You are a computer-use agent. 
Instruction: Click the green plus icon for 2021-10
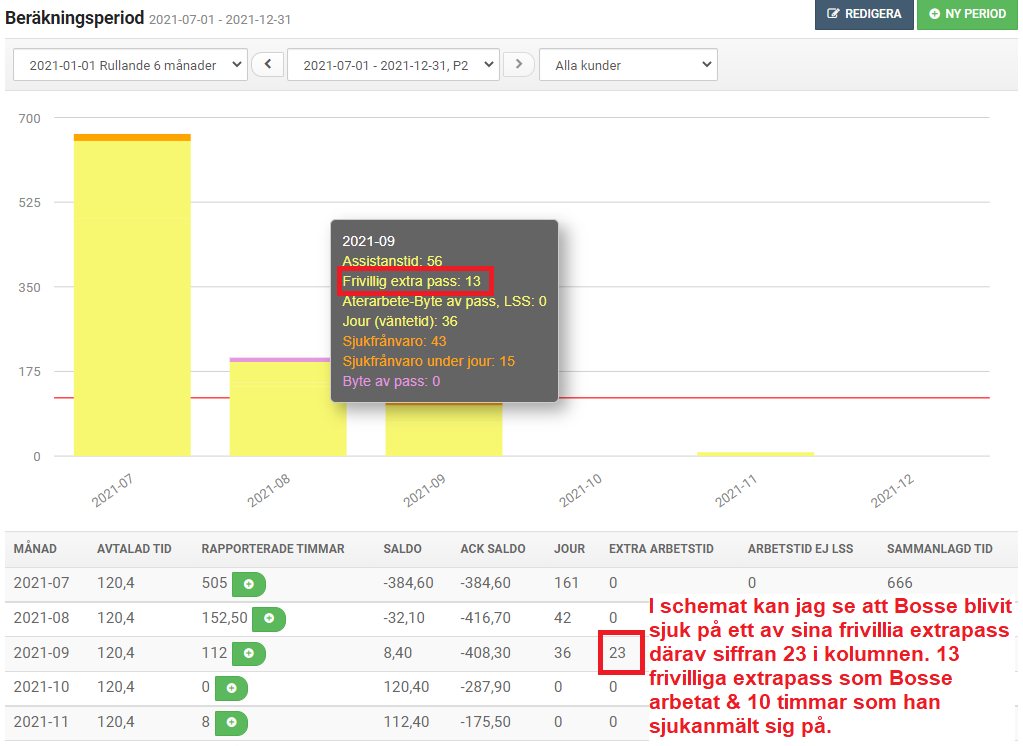(x=231, y=688)
